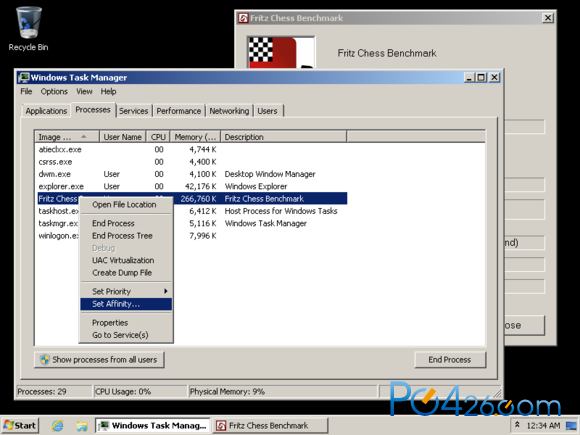Screen dimensions: 580x435
Task: Click the shield icon on Show processes button
Action: tap(45, 360)
